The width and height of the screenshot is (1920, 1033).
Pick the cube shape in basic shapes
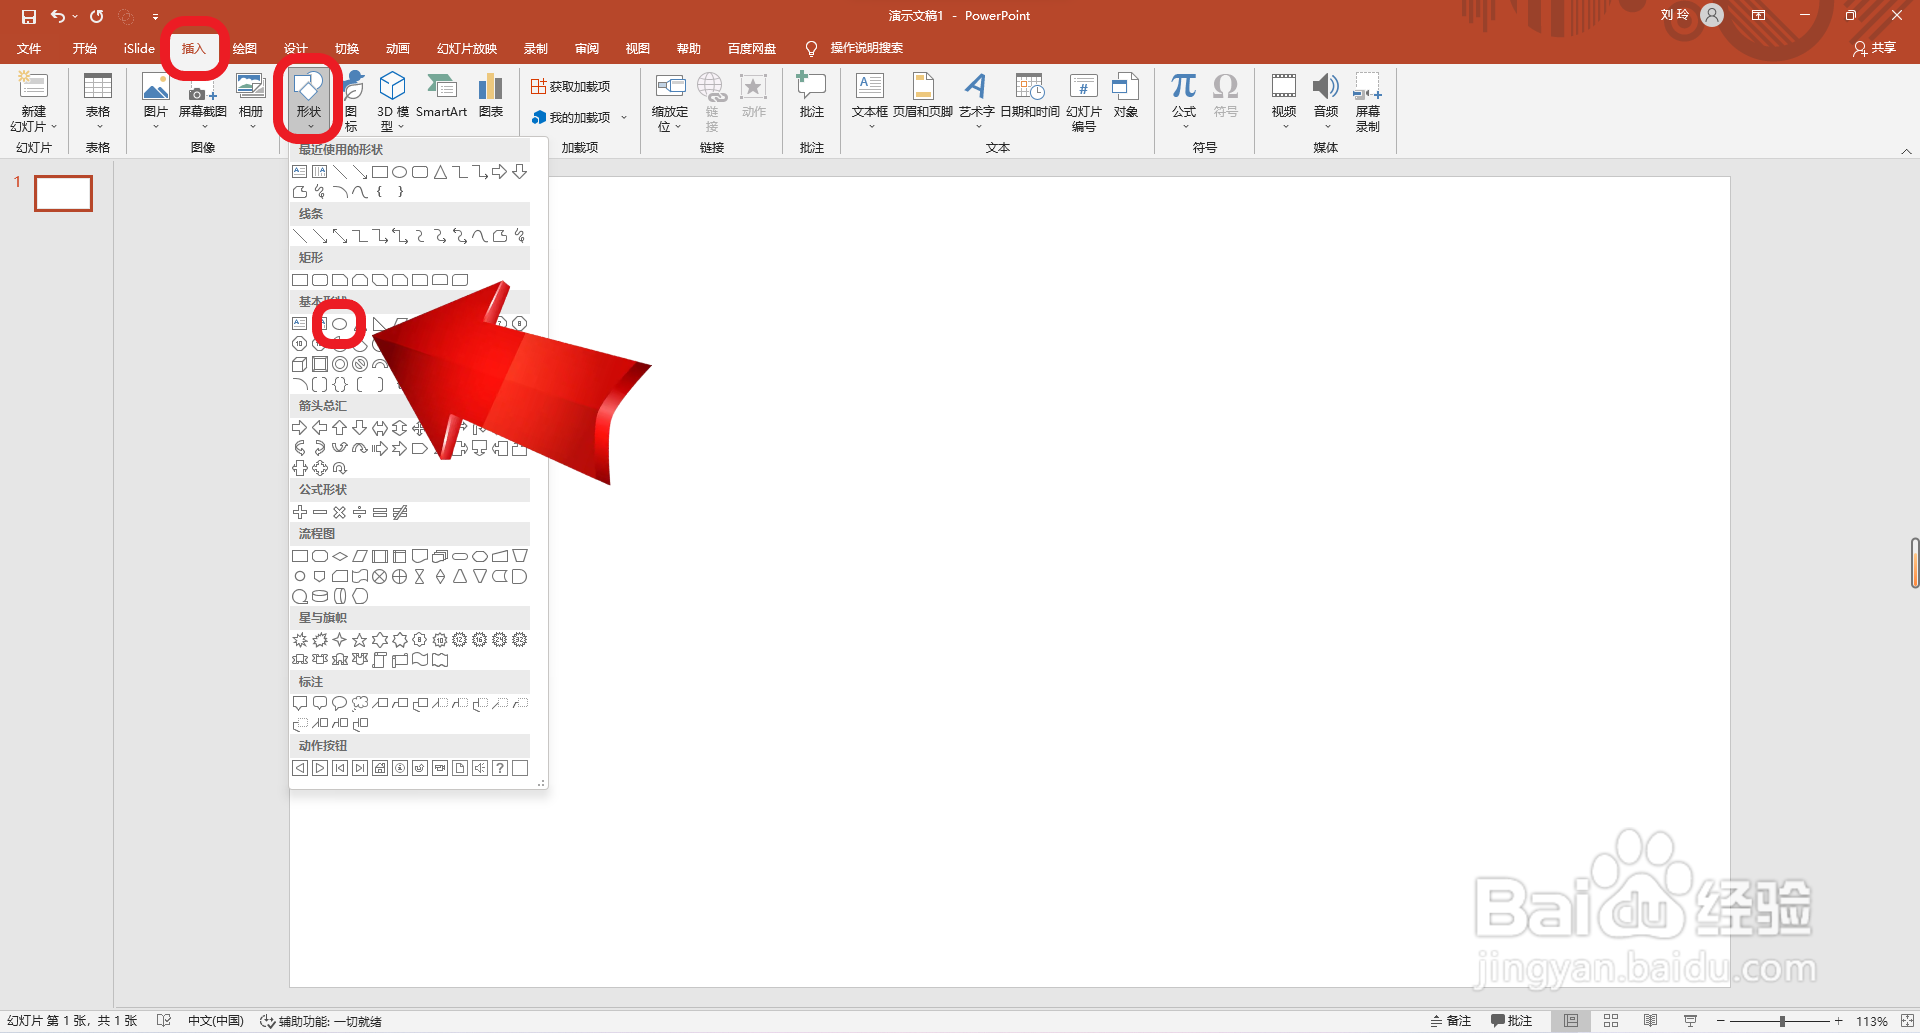300,364
